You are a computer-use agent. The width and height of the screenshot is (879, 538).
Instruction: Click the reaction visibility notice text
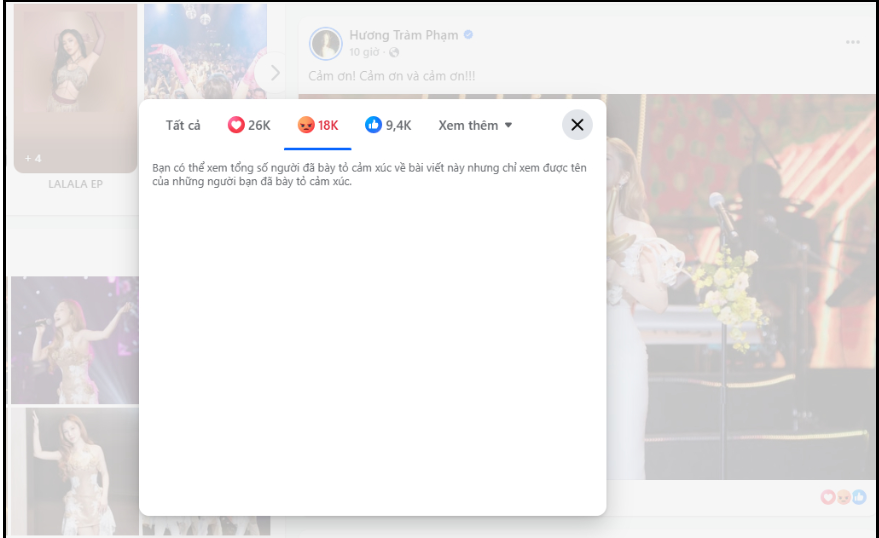[369, 174]
